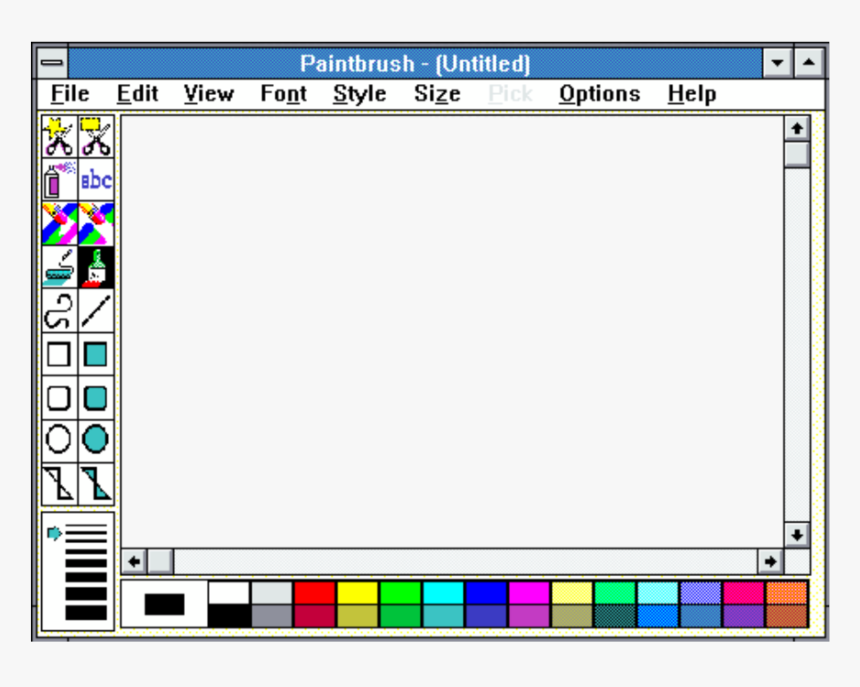Choose the Airbrush spray can tool
The image size is (860, 687).
(x=59, y=180)
